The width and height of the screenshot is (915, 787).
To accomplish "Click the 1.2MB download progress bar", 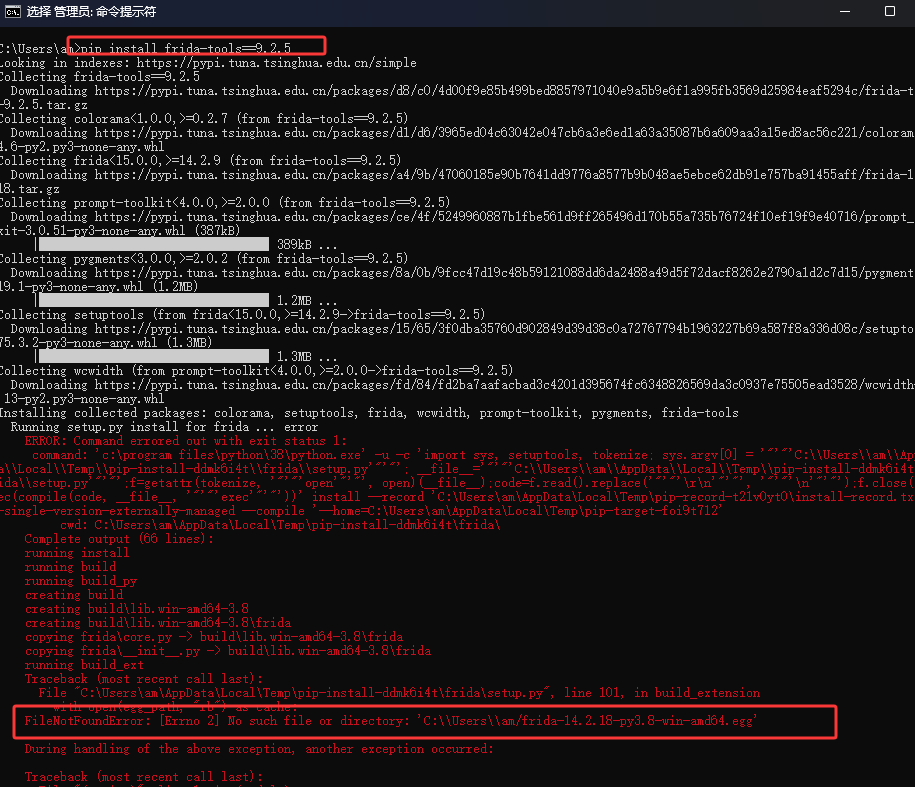I will click(153, 300).
